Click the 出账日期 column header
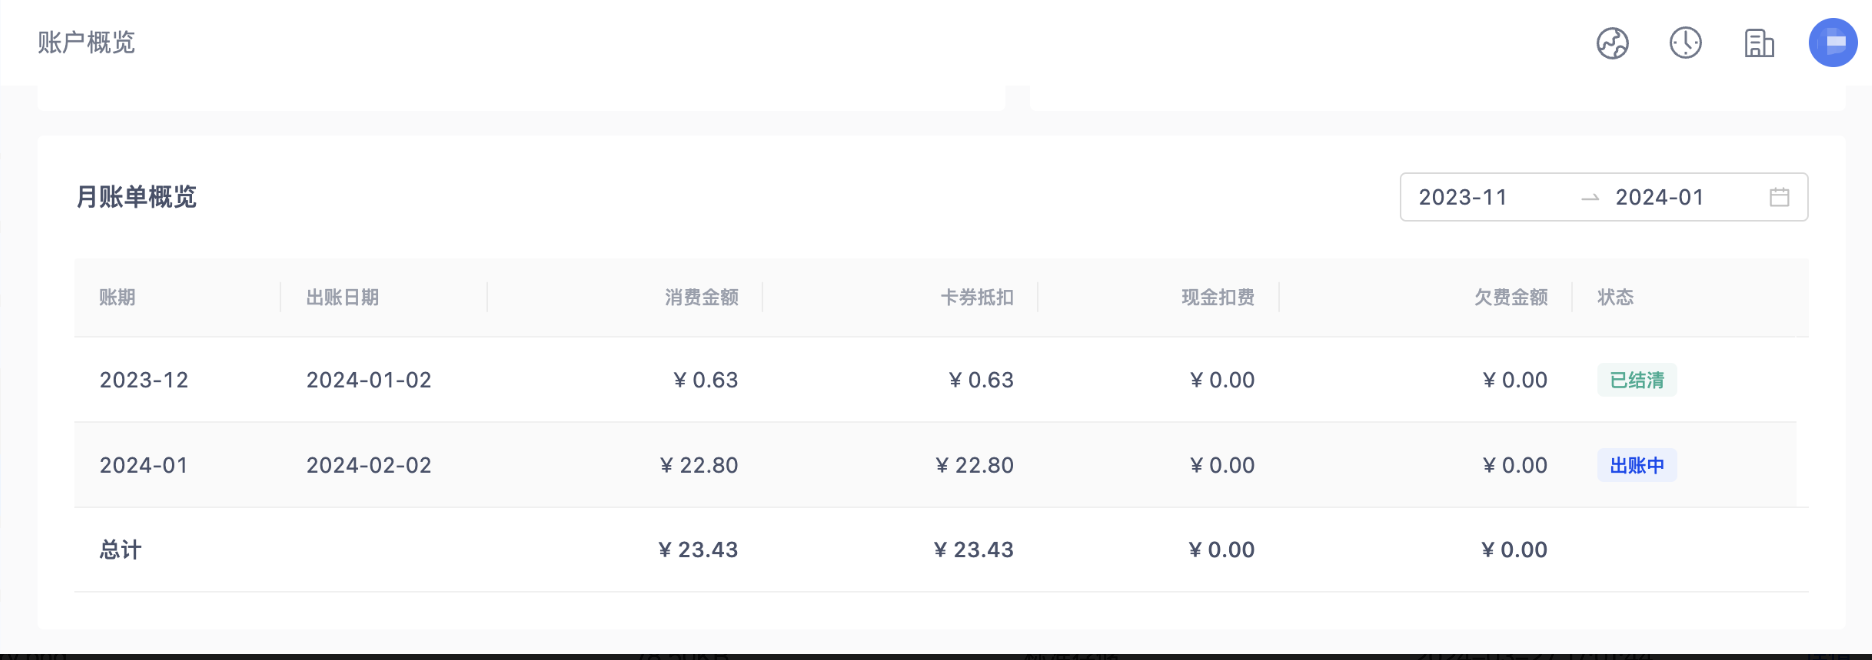1872x660 pixels. pos(342,297)
